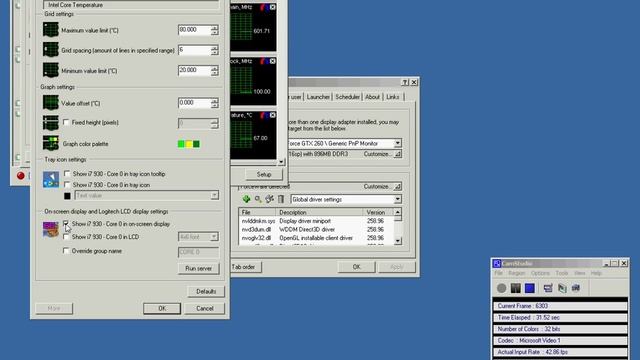This screenshot has width=640, height=360.
Task: Click the Defaults button
Action: point(206,291)
